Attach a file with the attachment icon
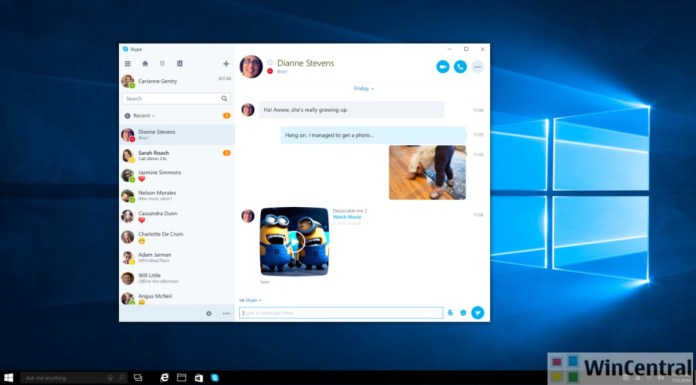696x385 pixels. pyautogui.click(x=450, y=313)
